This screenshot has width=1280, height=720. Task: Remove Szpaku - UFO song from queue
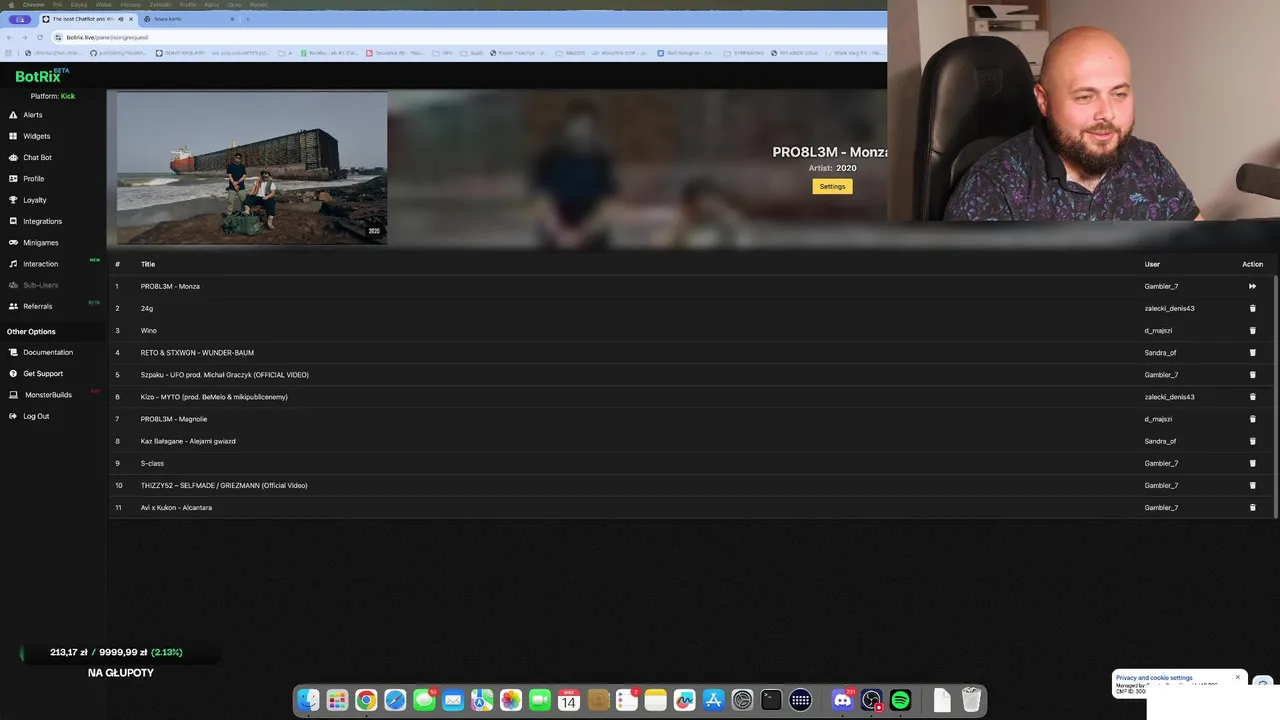coord(1252,375)
